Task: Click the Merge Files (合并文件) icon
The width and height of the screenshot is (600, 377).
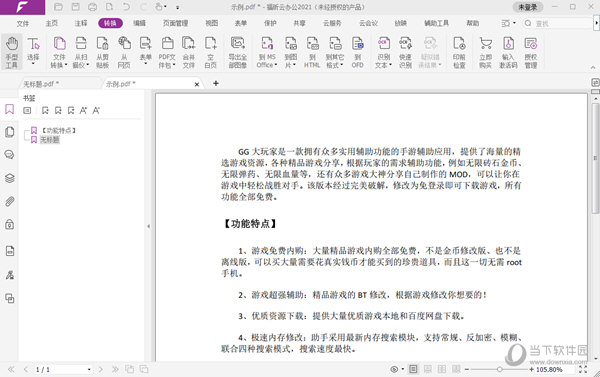Action: point(189,52)
